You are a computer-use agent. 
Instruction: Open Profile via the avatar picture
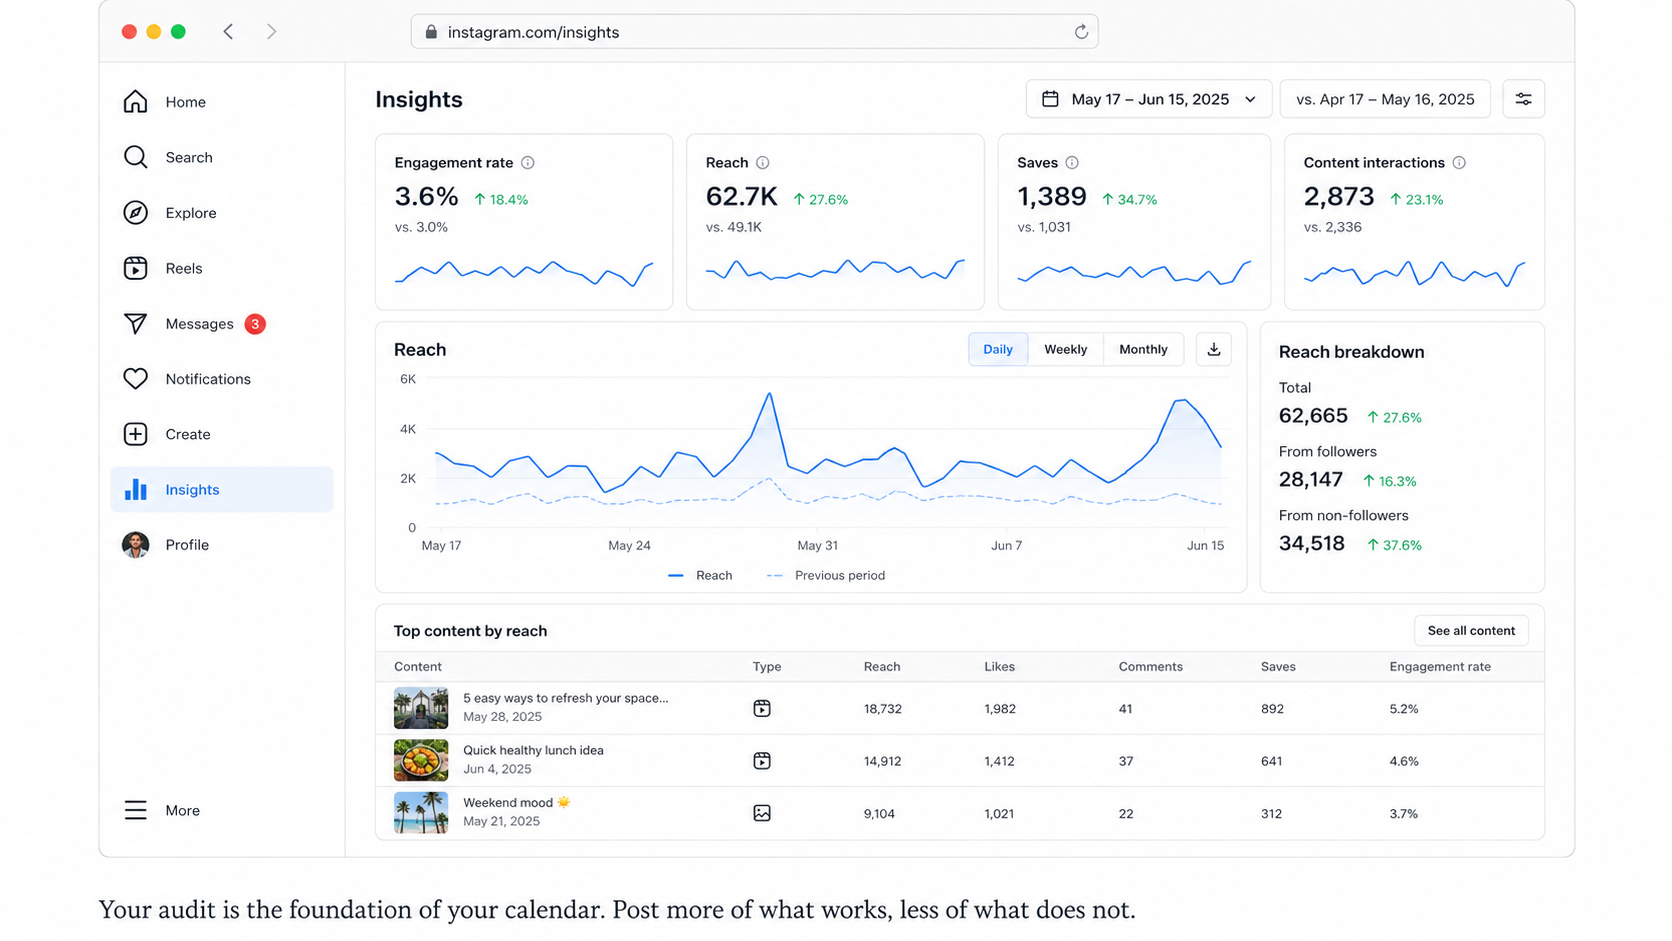135,545
